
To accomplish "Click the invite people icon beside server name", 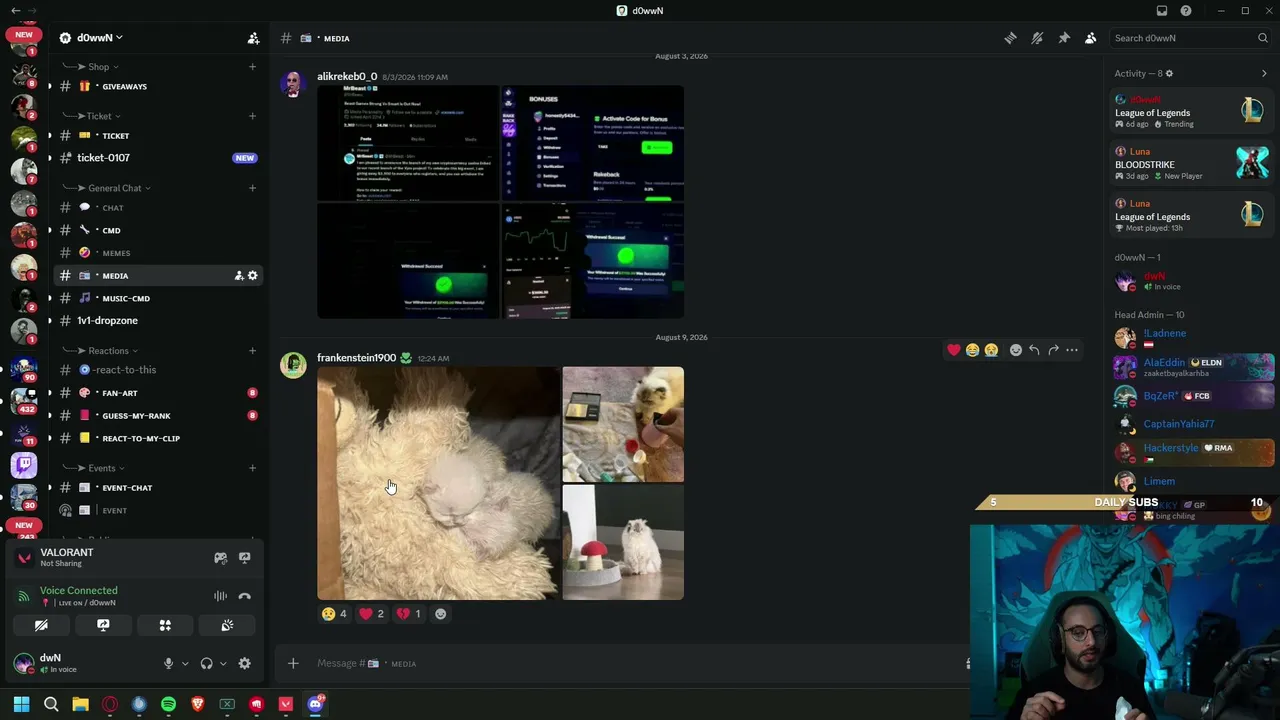I will click(253, 38).
